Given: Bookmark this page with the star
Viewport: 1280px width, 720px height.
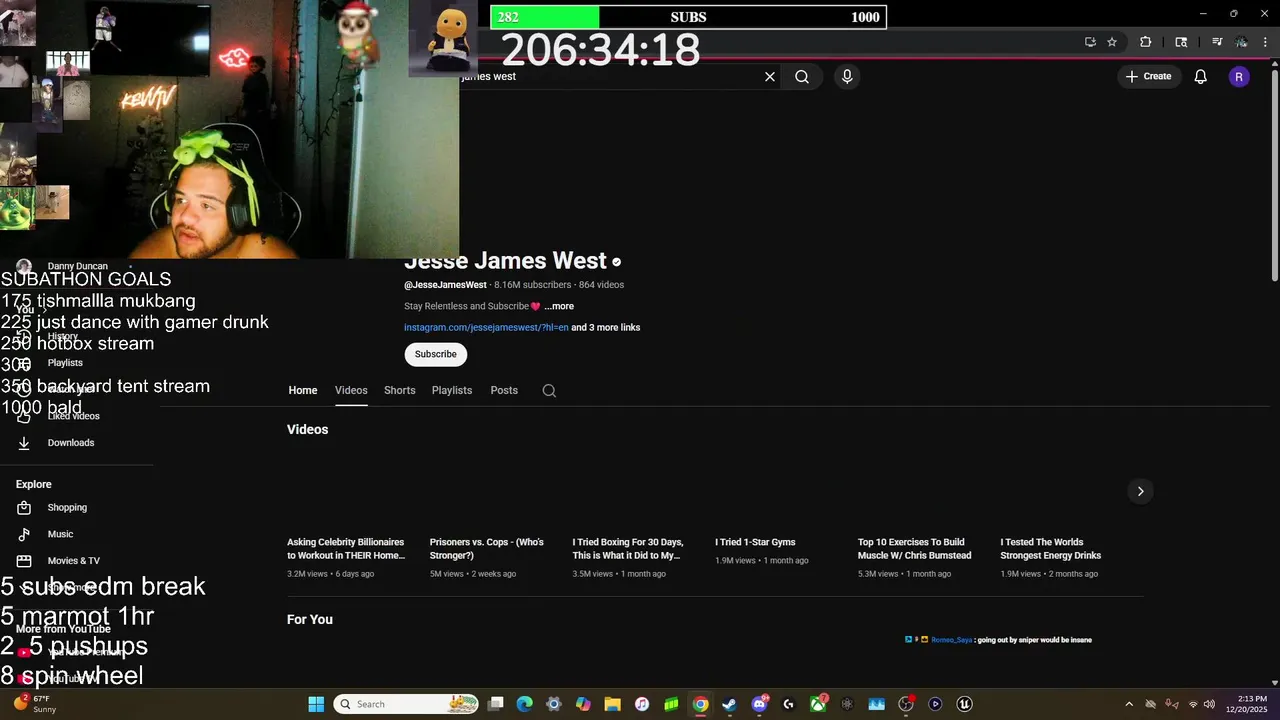Looking at the screenshot, I should (x=1112, y=42).
